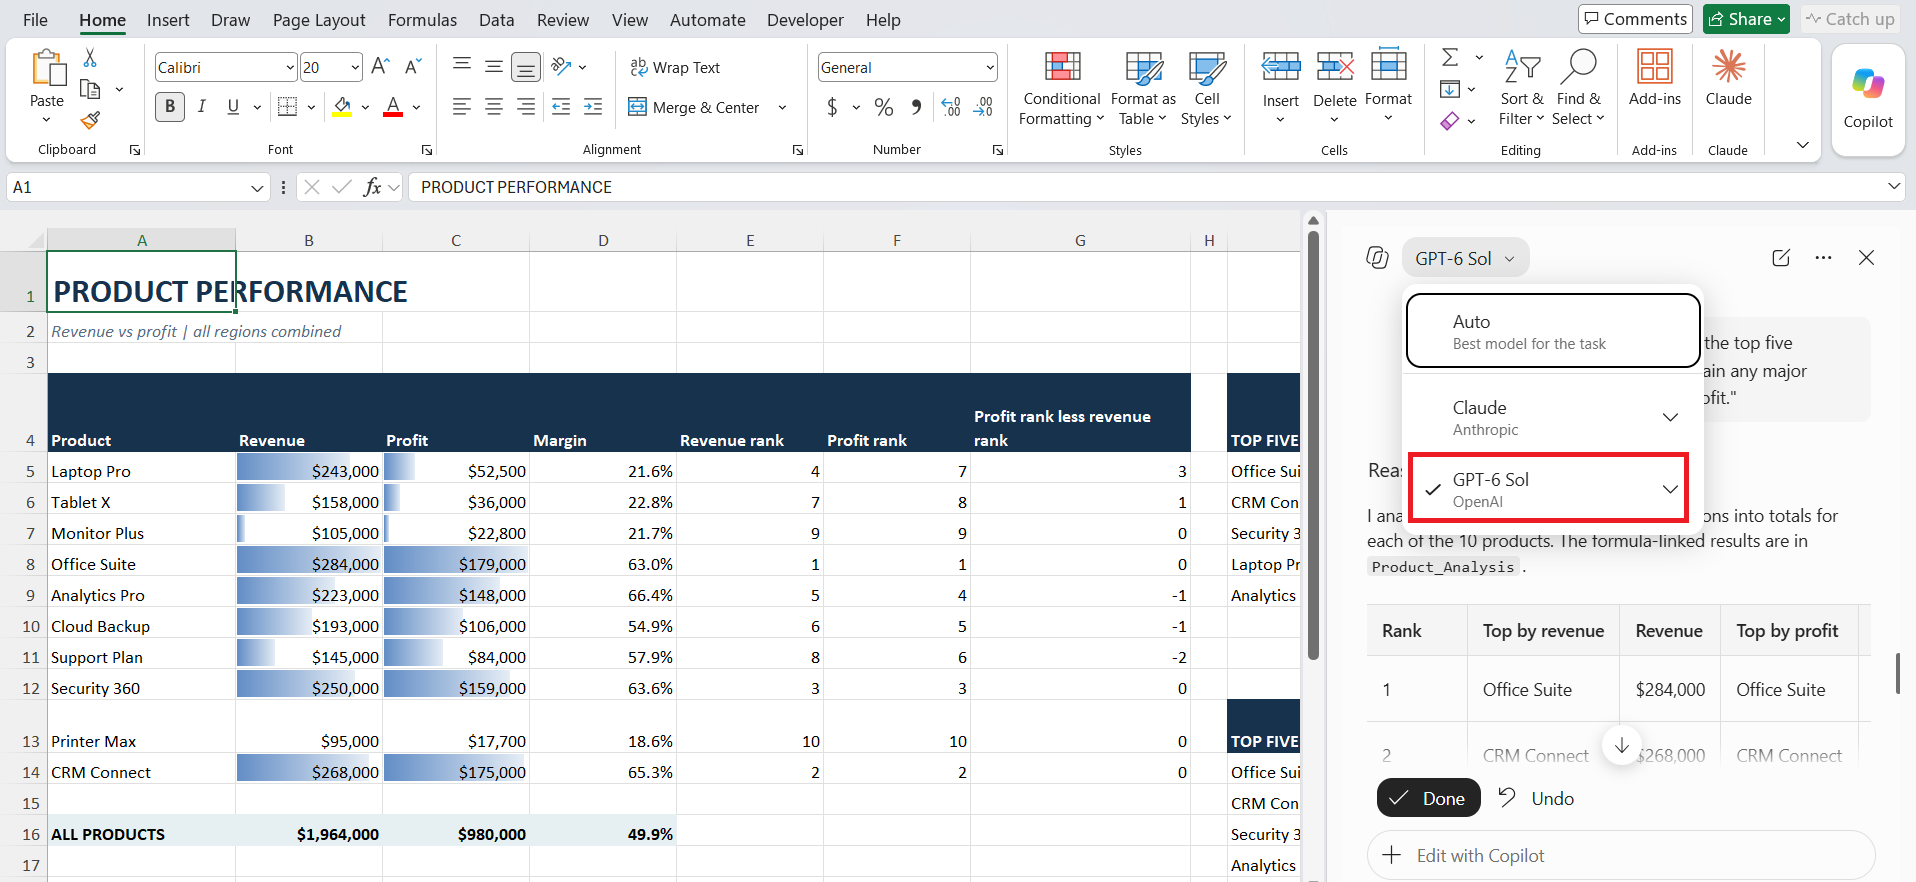Click the Comma Style icon

pyautogui.click(x=916, y=107)
